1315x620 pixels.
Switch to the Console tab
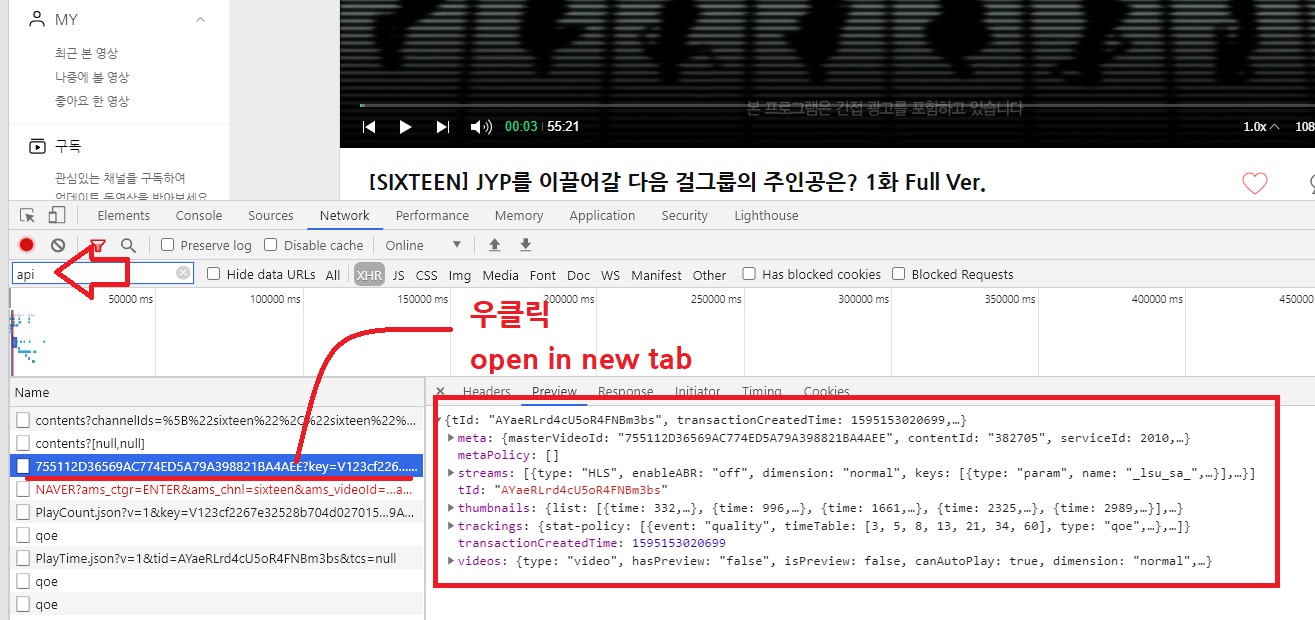point(199,215)
